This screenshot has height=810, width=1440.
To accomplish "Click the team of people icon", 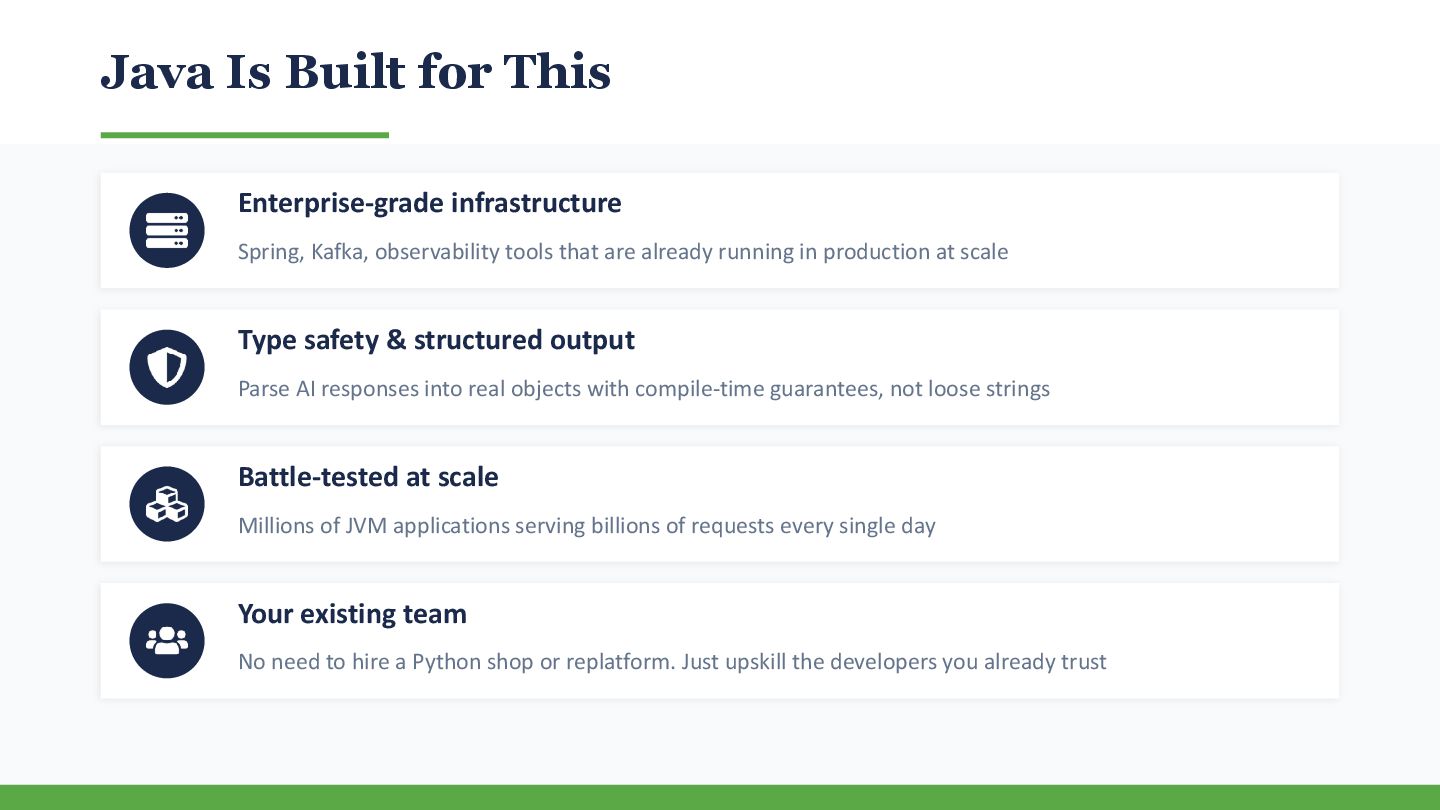I will pyautogui.click(x=167, y=641).
